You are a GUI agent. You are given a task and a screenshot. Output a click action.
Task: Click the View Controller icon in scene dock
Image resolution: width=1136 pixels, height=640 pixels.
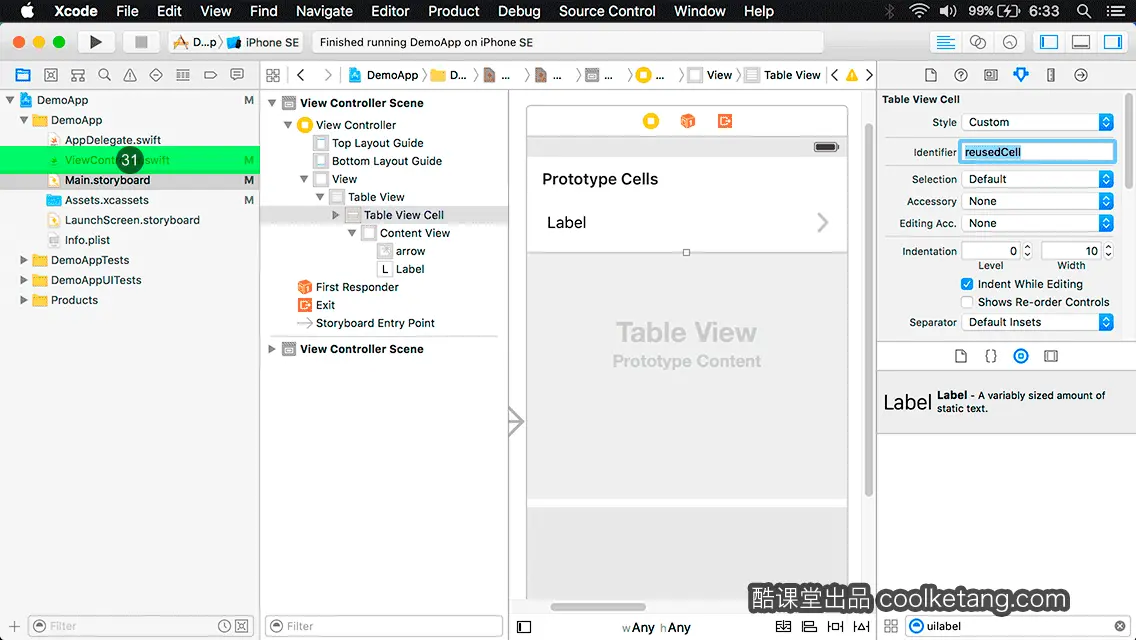pos(651,121)
